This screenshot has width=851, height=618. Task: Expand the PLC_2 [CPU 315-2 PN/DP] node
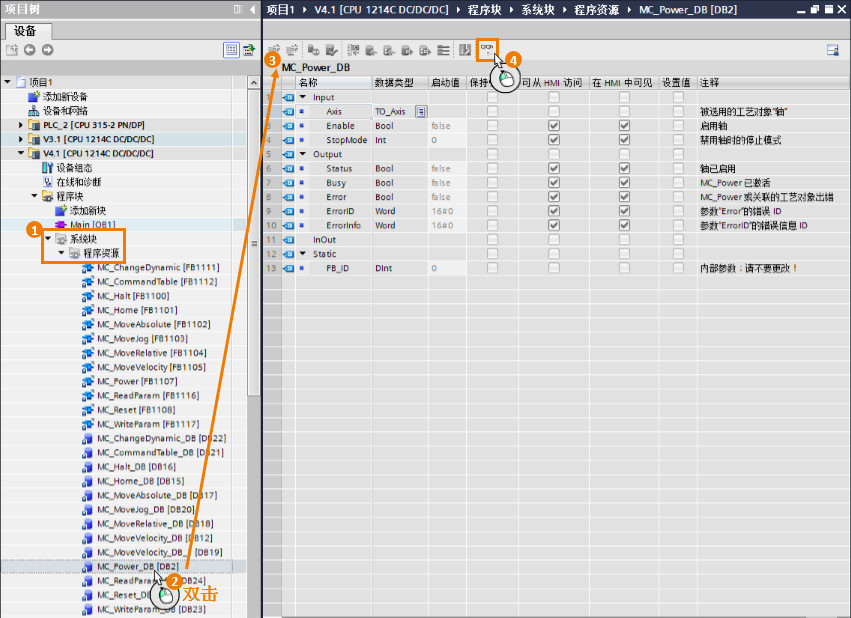pyautogui.click(x=21, y=125)
